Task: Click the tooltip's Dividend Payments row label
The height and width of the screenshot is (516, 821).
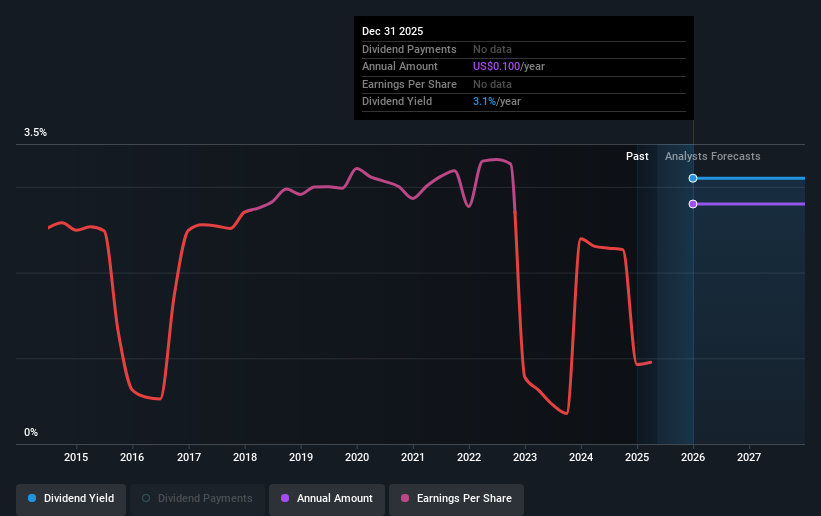Action: (409, 49)
